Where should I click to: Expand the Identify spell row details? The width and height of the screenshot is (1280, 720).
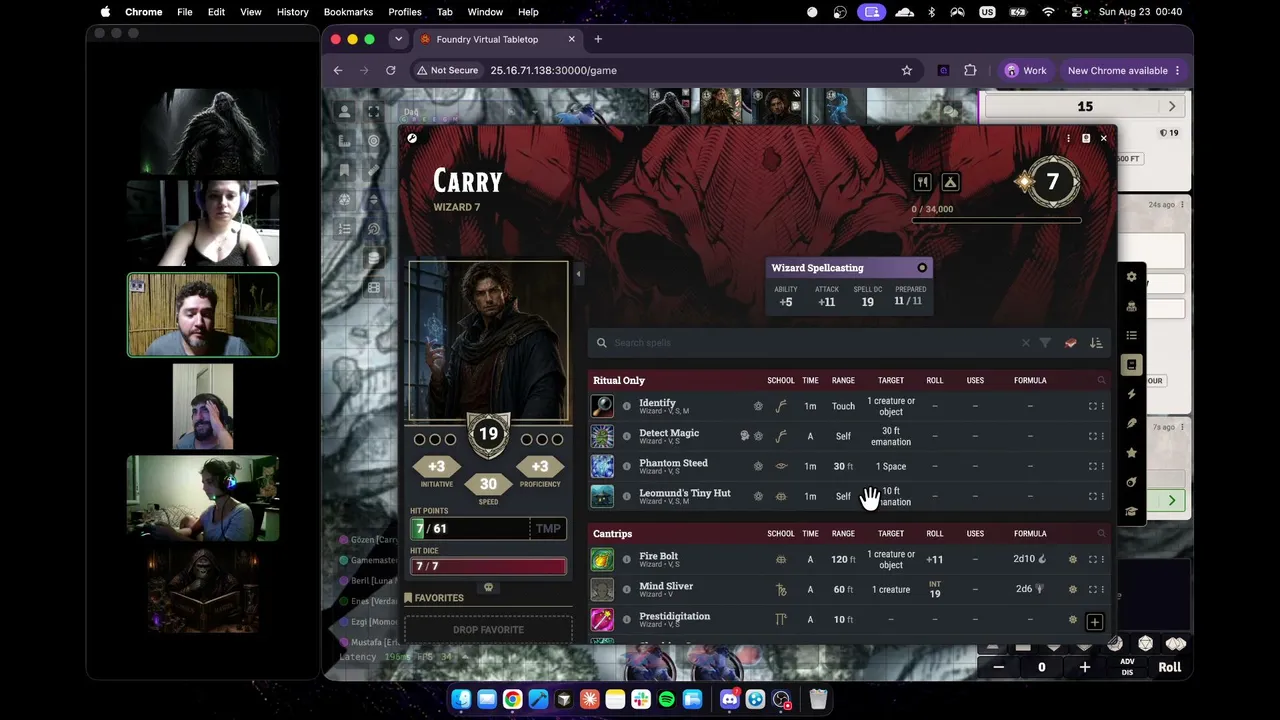(x=1093, y=406)
